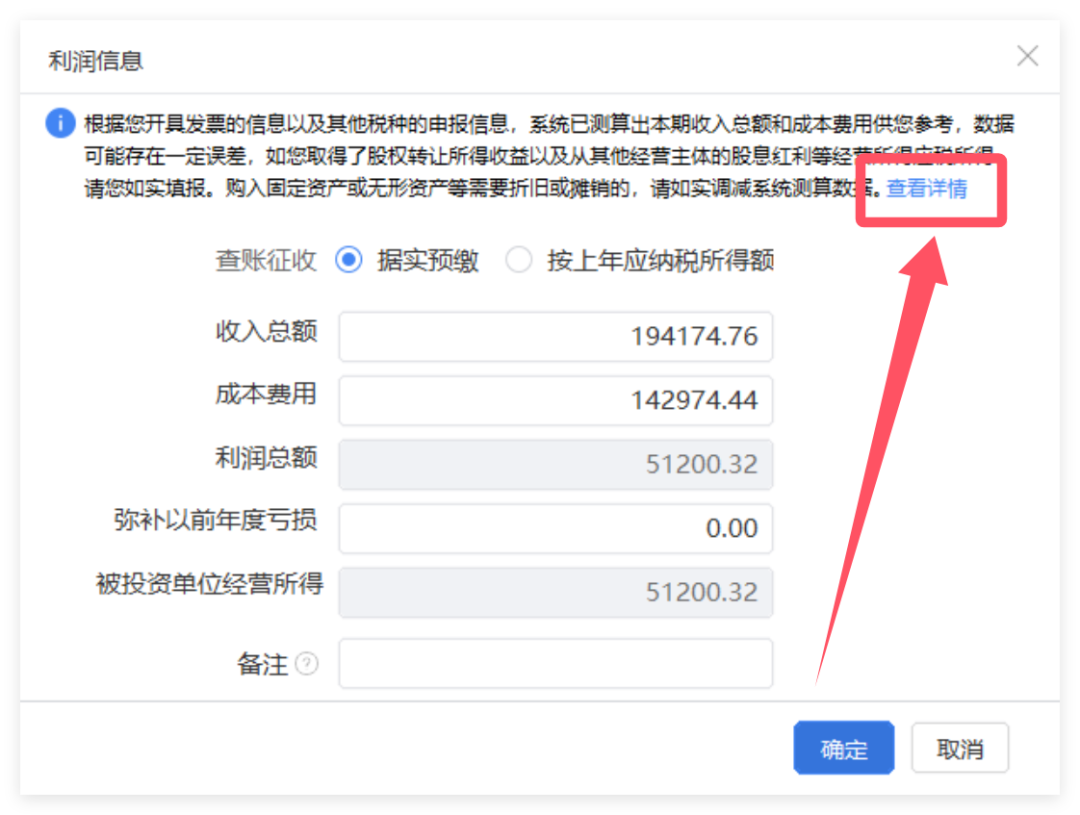Select the 按上年应纳税所得额 radio button
The height and width of the screenshot is (815, 1080).
click(519, 259)
